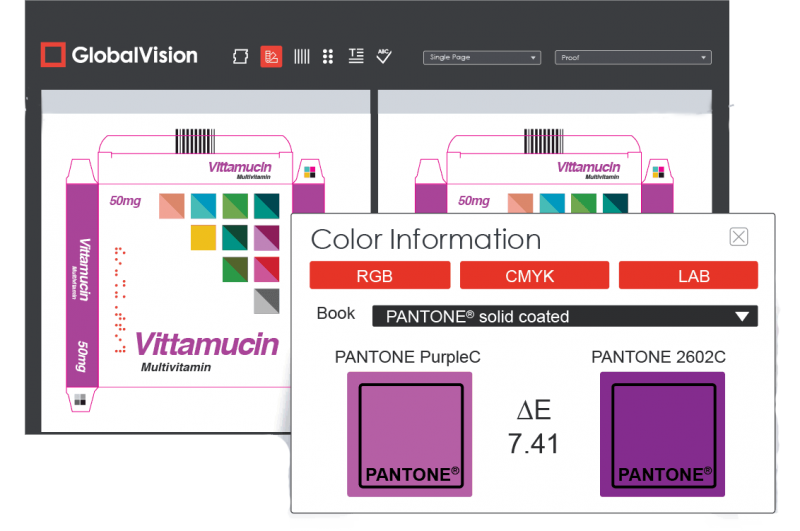Click the PANTONE PurpleC swatch

pos(409,434)
